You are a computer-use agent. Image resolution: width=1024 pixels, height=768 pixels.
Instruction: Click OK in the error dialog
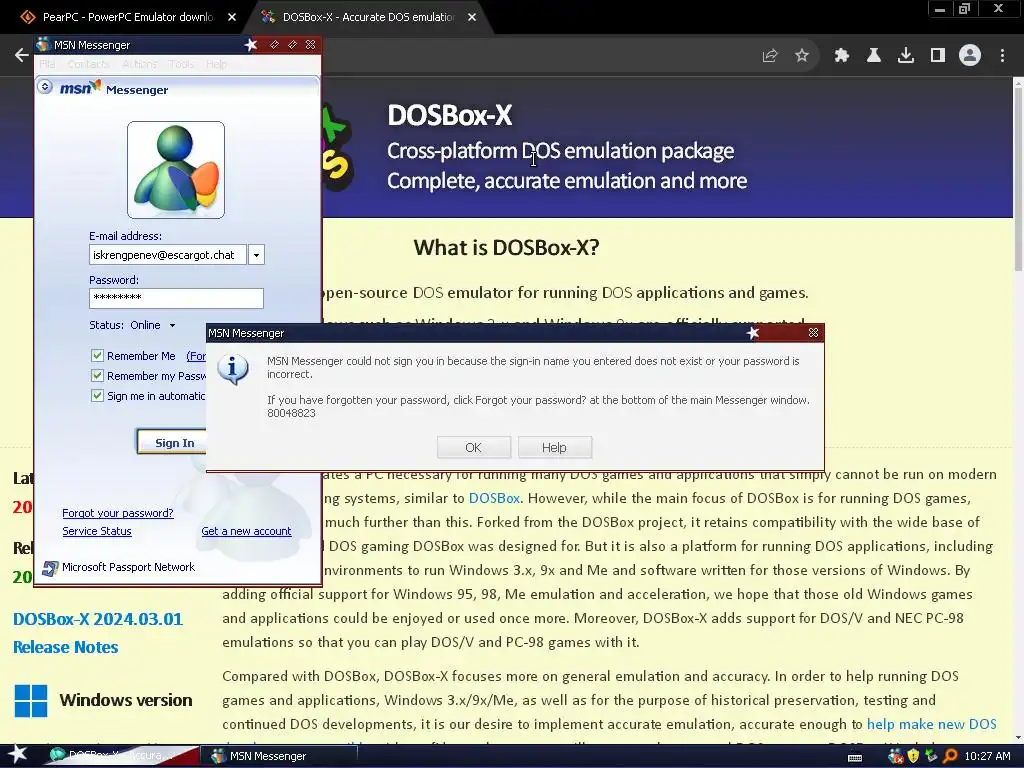(473, 447)
